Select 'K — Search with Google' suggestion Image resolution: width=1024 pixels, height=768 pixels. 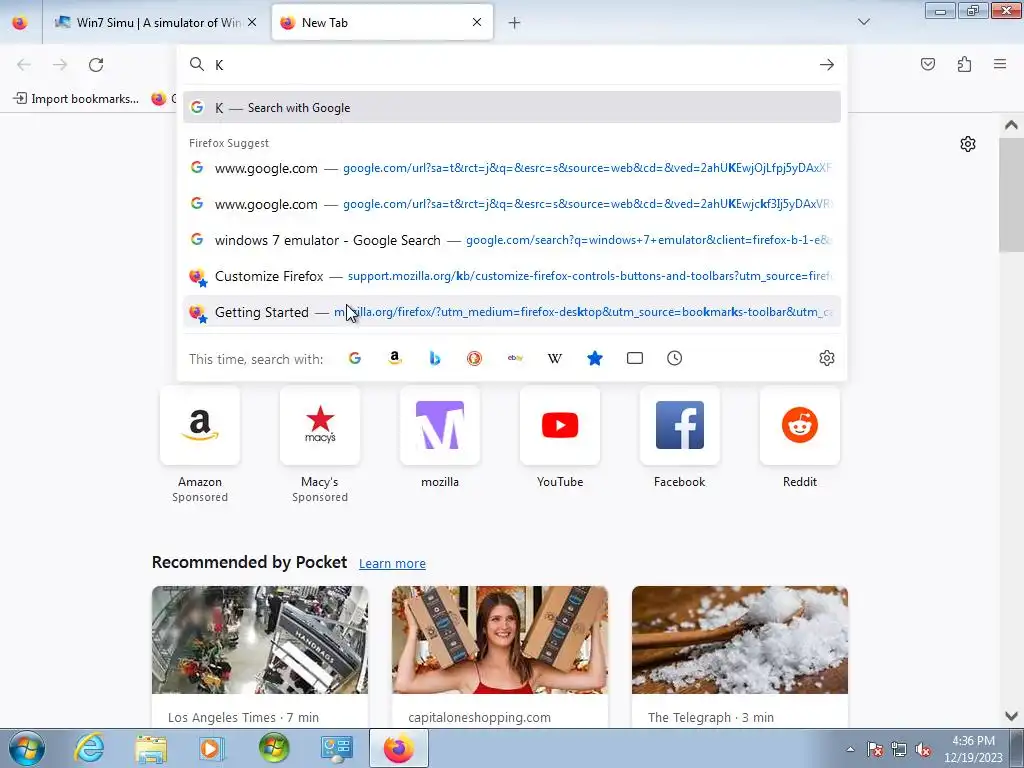tap(511, 108)
